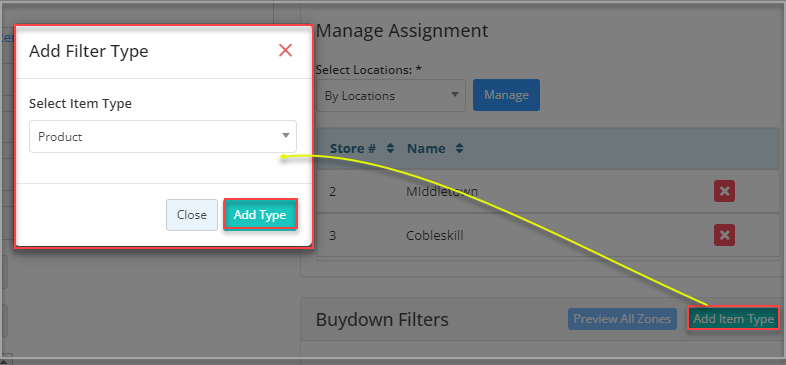
Task: Delete the Cobleskill location row
Action: coord(724,235)
